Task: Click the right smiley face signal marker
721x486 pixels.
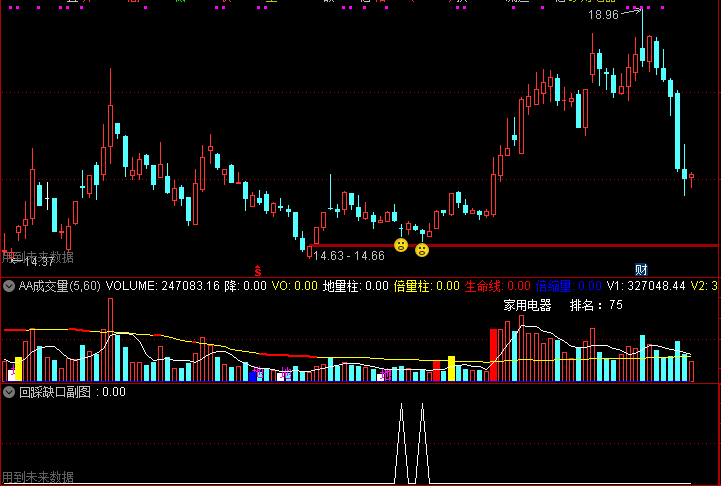Action: click(422, 250)
